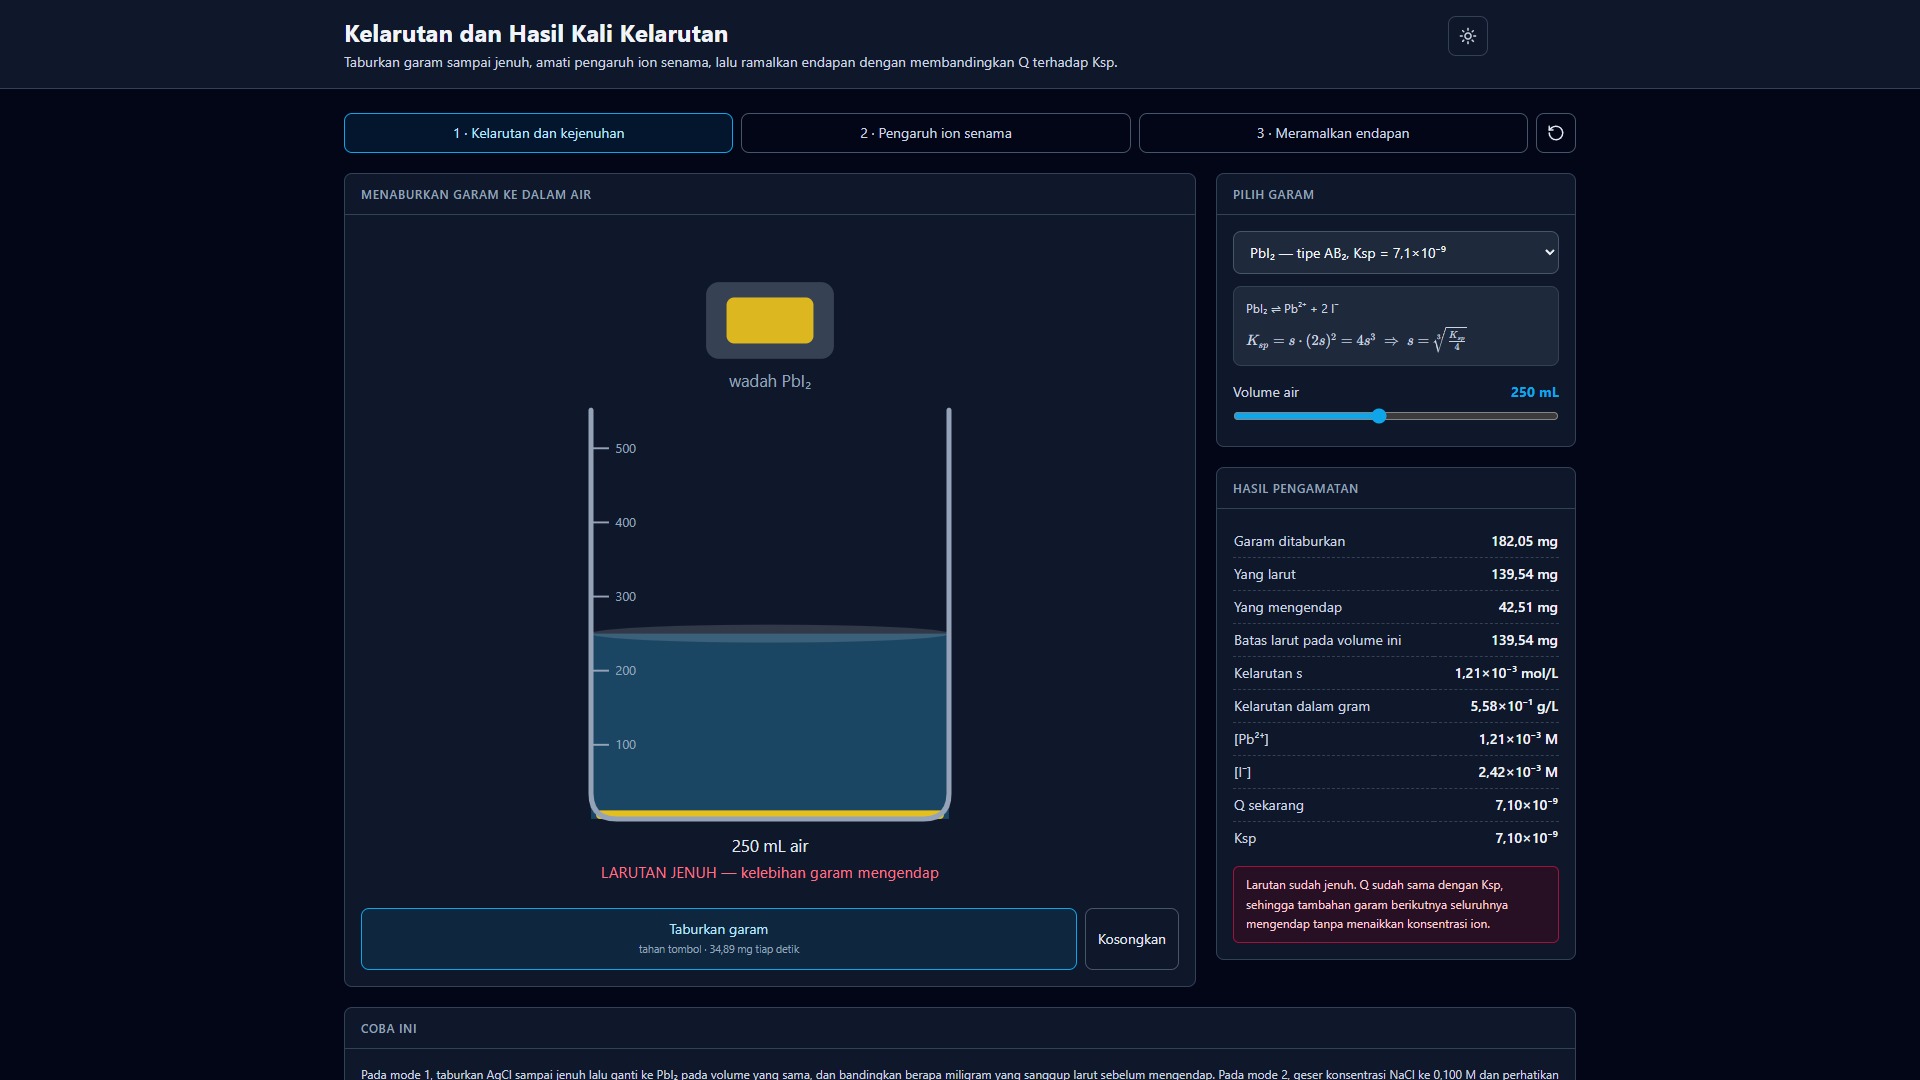Empty the beaker with Kosongkan button

[x=1131, y=939]
